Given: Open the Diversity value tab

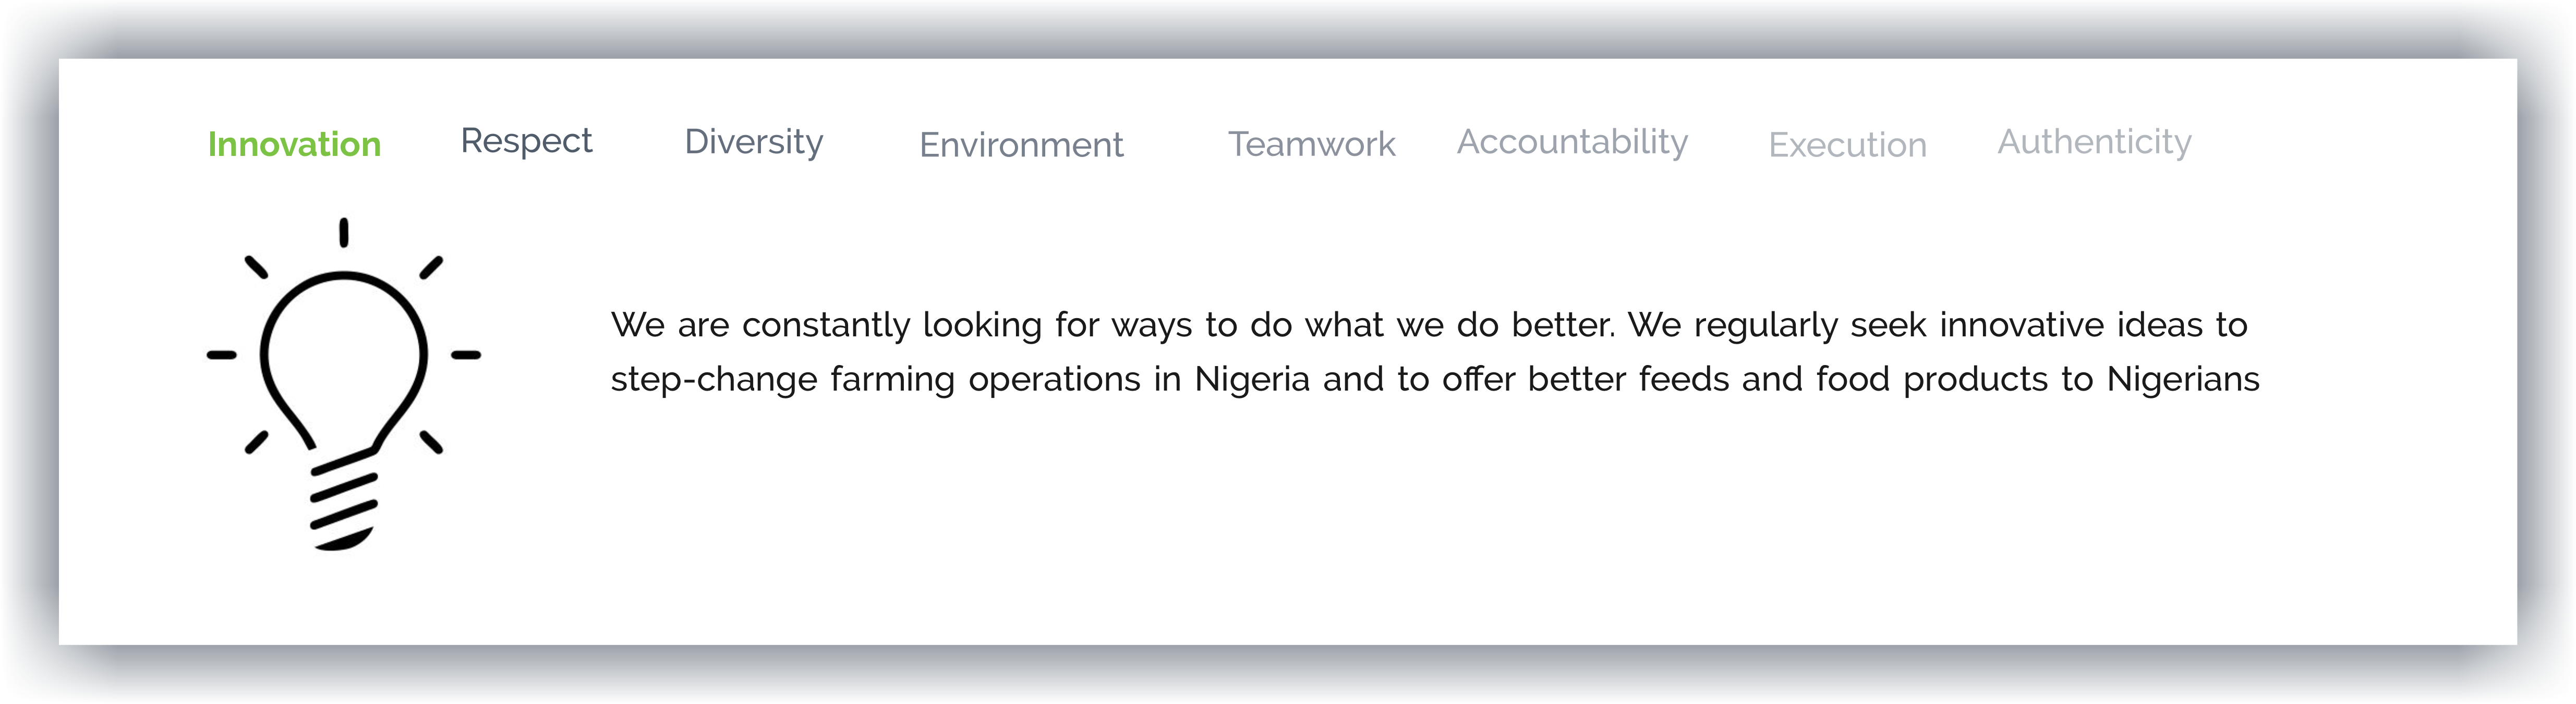Looking at the screenshot, I should point(753,142).
